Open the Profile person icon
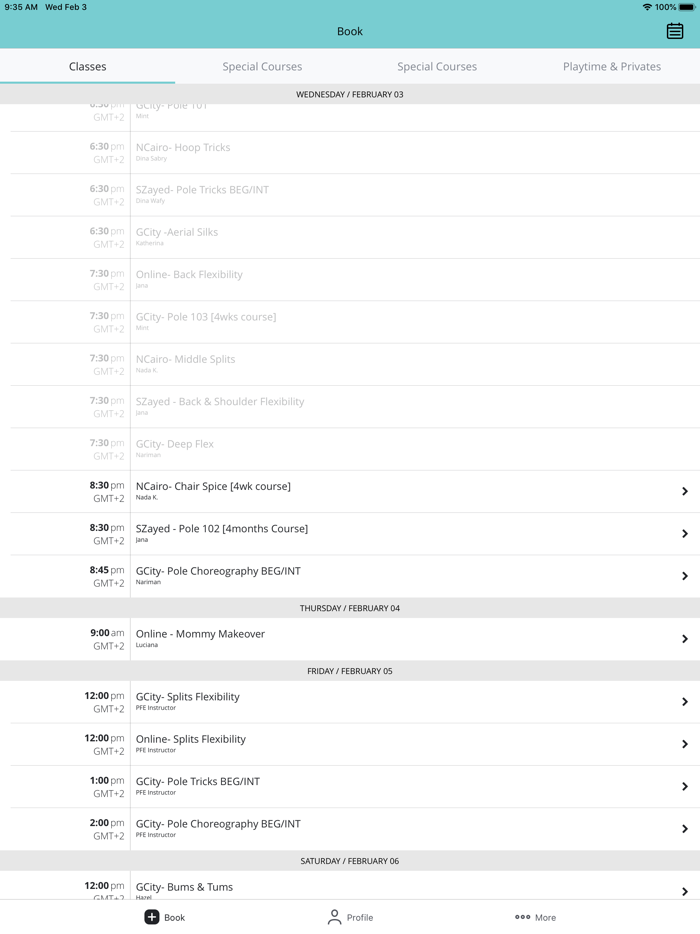The width and height of the screenshot is (700, 934). pyautogui.click(x=334, y=917)
